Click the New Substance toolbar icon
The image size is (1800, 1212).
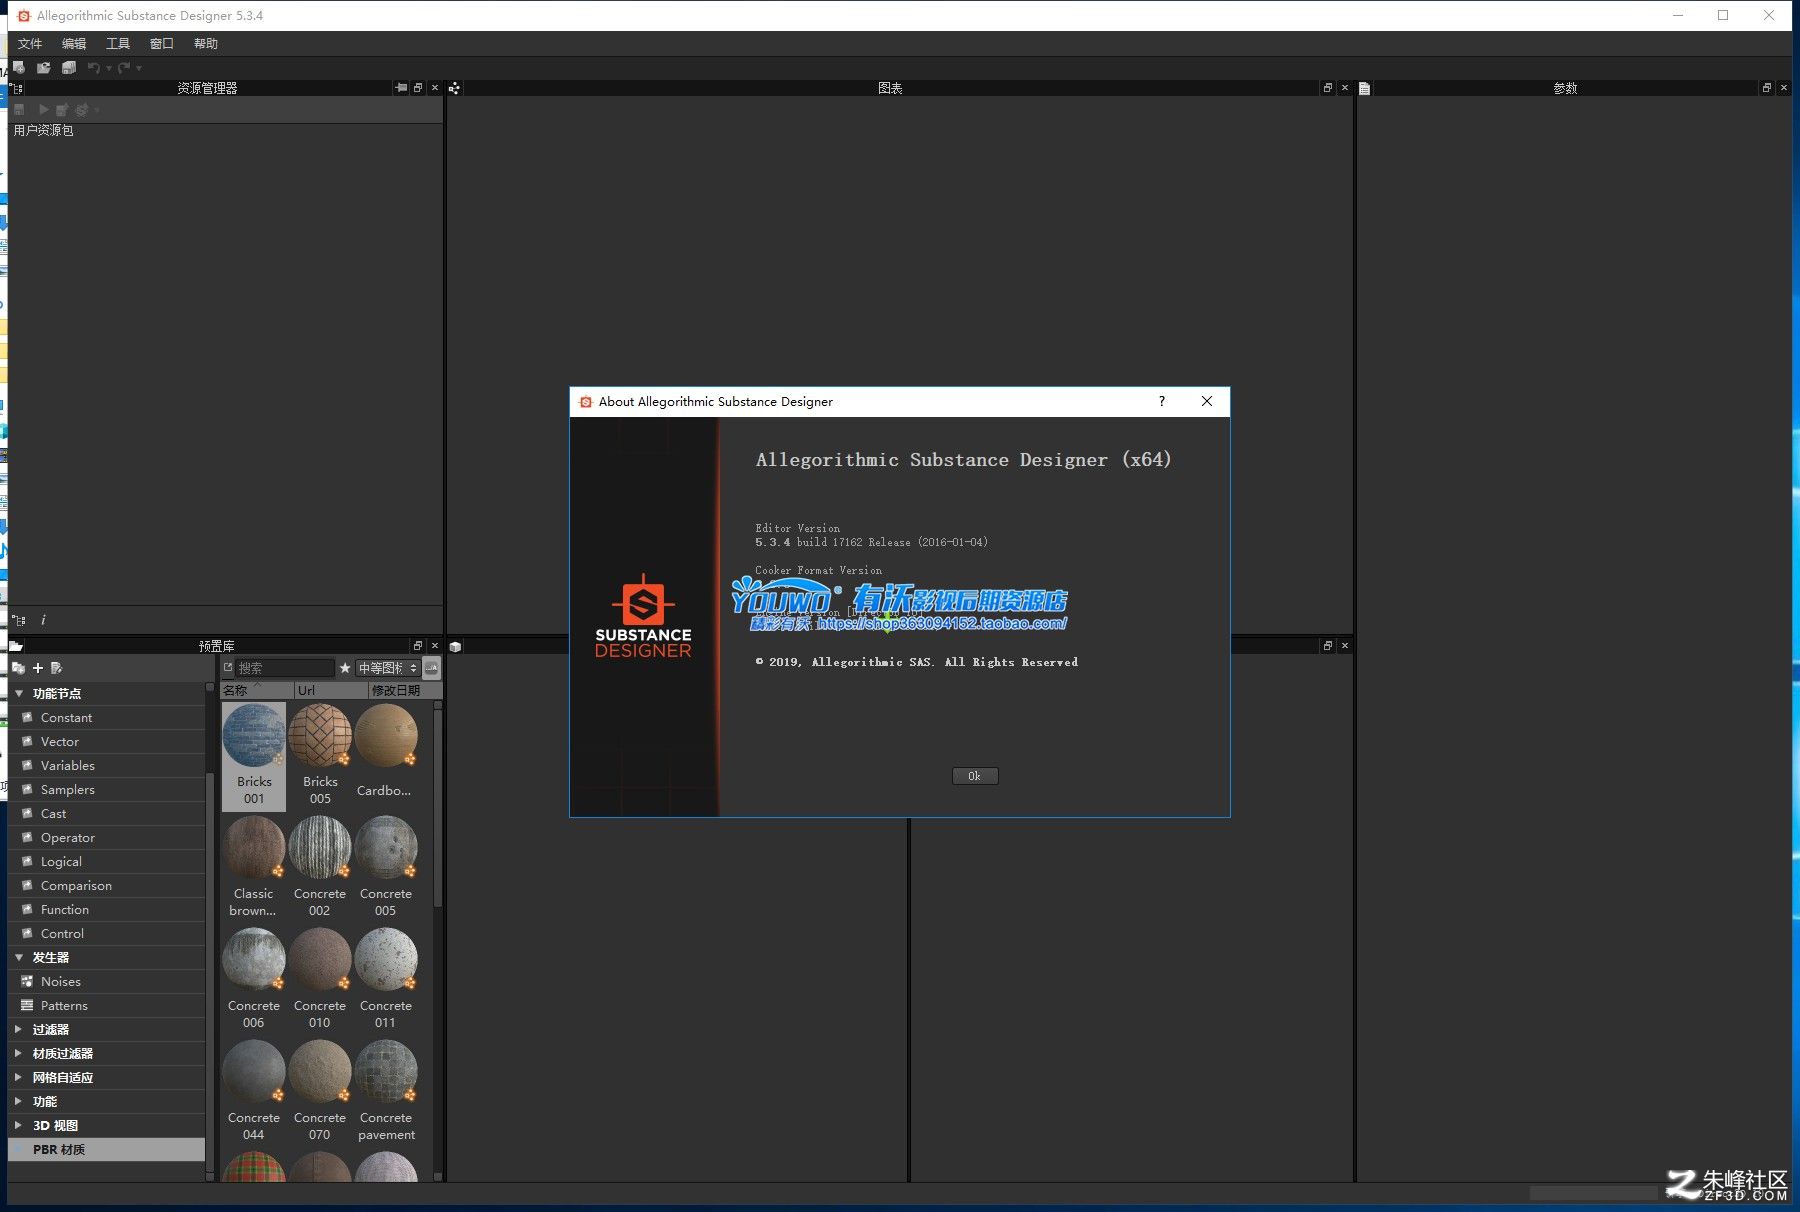point(19,68)
